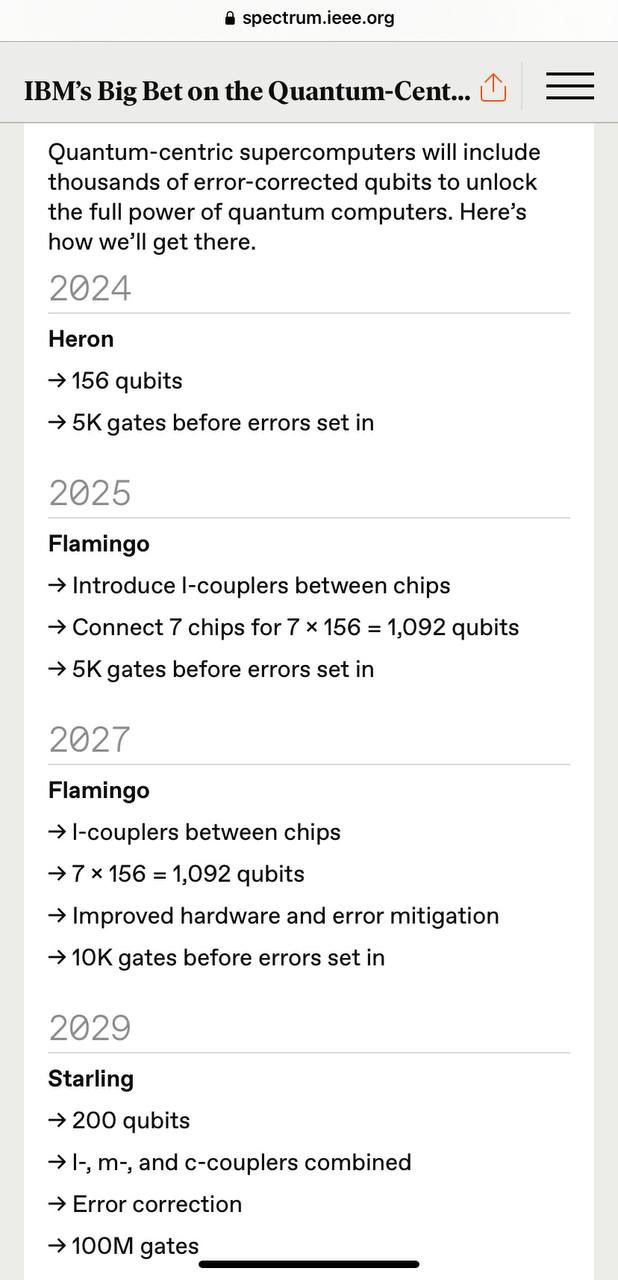Image resolution: width=618 pixels, height=1280 pixels.
Task: Tap the Heron processor name
Action: pyautogui.click(x=81, y=339)
